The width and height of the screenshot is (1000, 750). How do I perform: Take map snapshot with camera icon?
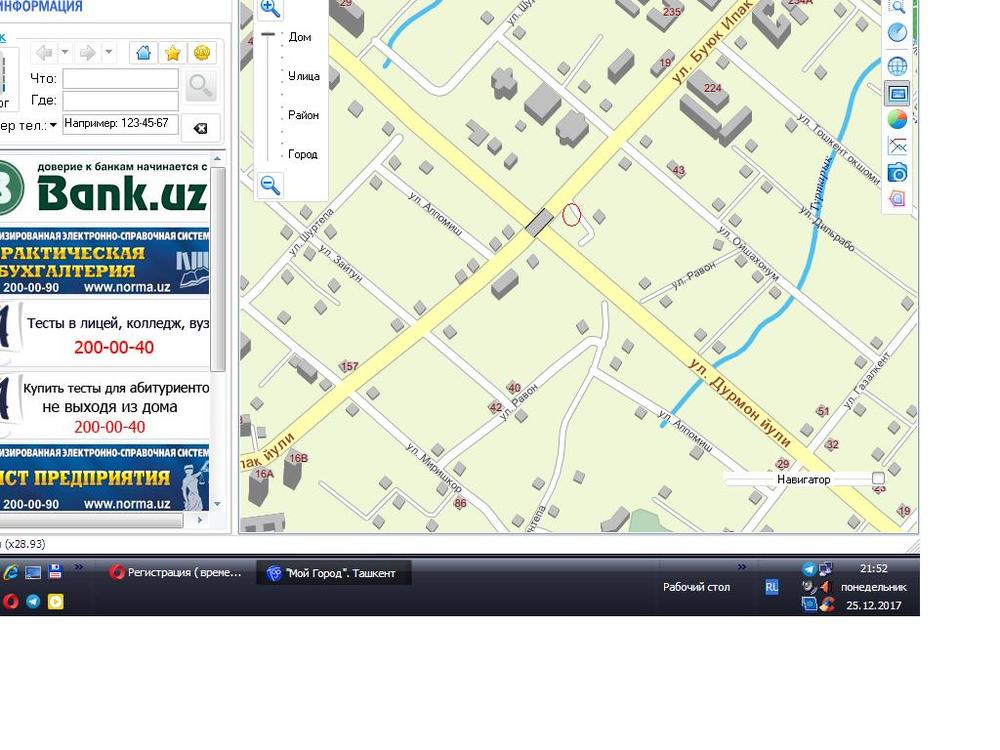[x=897, y=173]
